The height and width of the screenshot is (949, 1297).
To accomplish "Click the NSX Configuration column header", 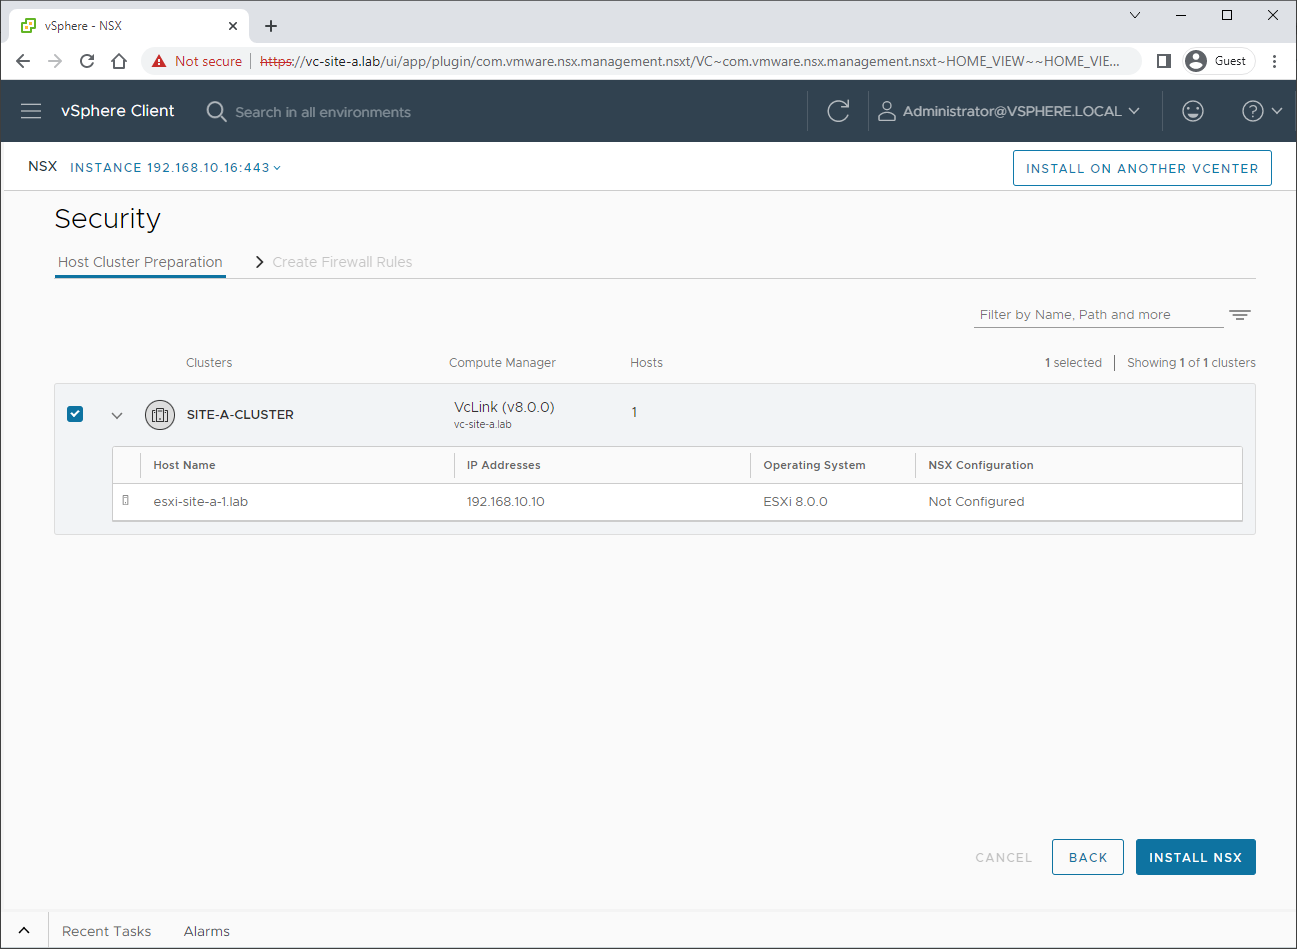I will 981,465.
